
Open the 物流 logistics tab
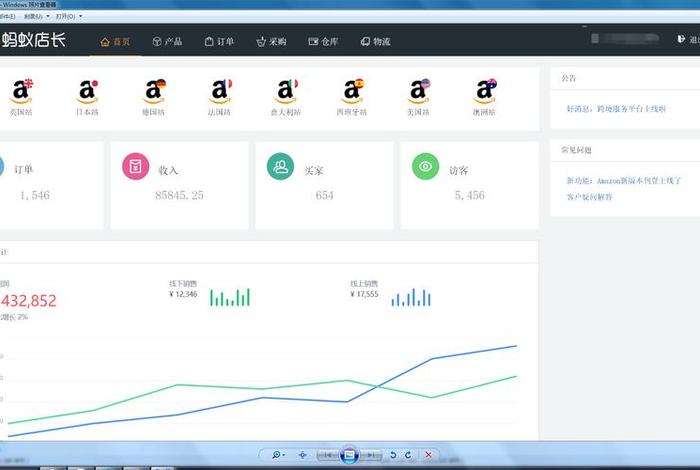[375, 42]
